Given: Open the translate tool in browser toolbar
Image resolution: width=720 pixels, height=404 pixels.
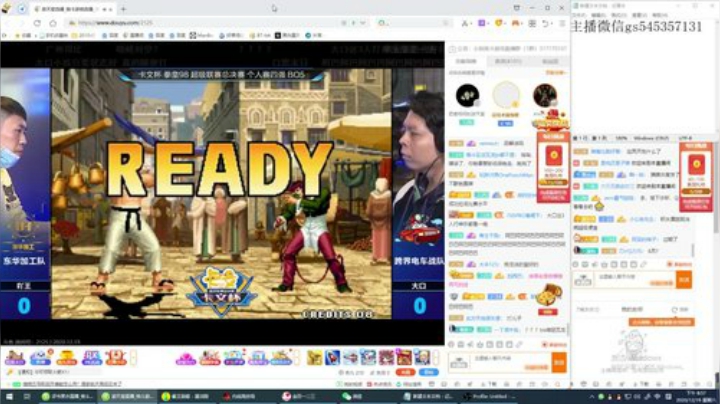Looking at the screenshot, I should pyautogui.click(x=466, y=23).
